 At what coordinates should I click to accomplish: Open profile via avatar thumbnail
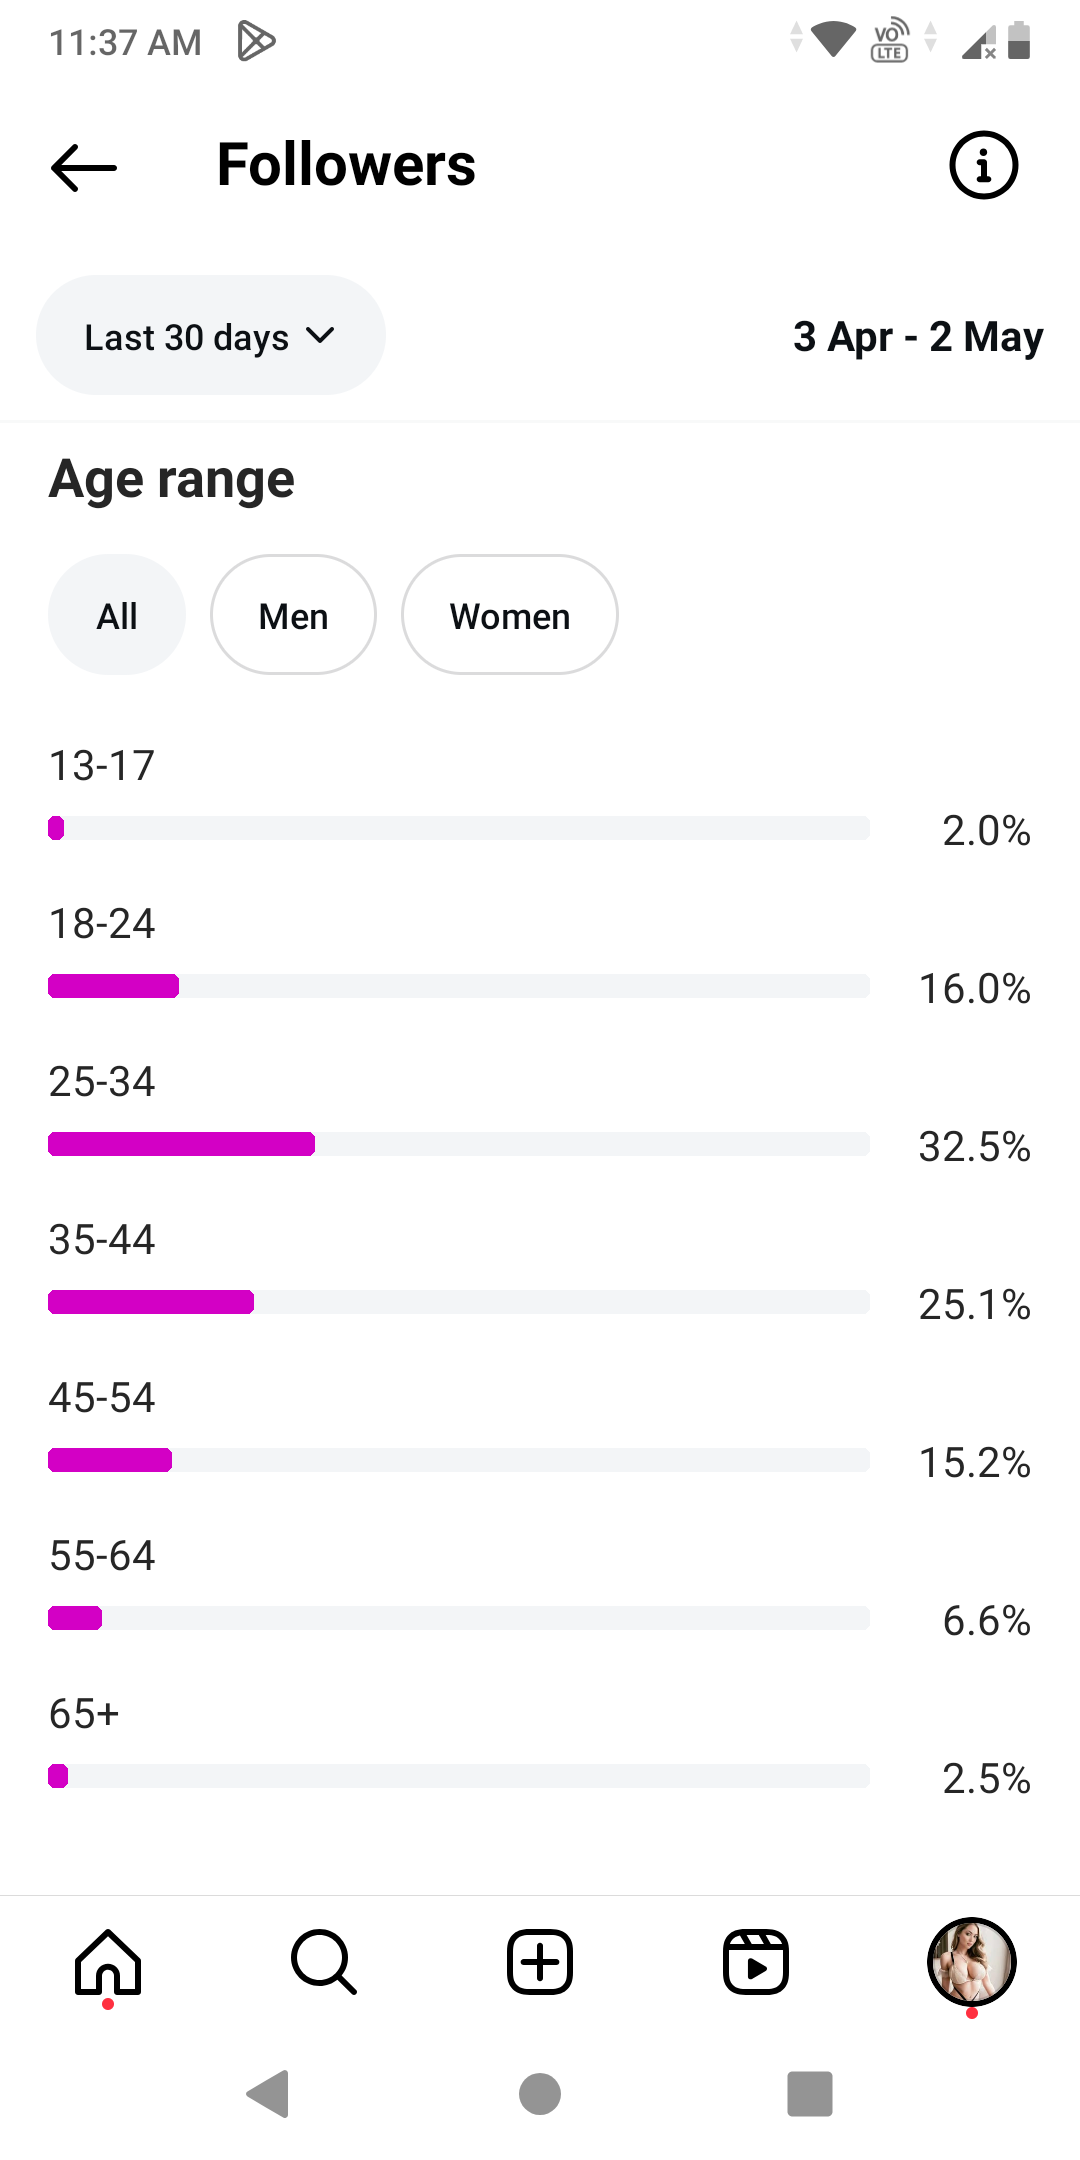tap(971, 1962)
